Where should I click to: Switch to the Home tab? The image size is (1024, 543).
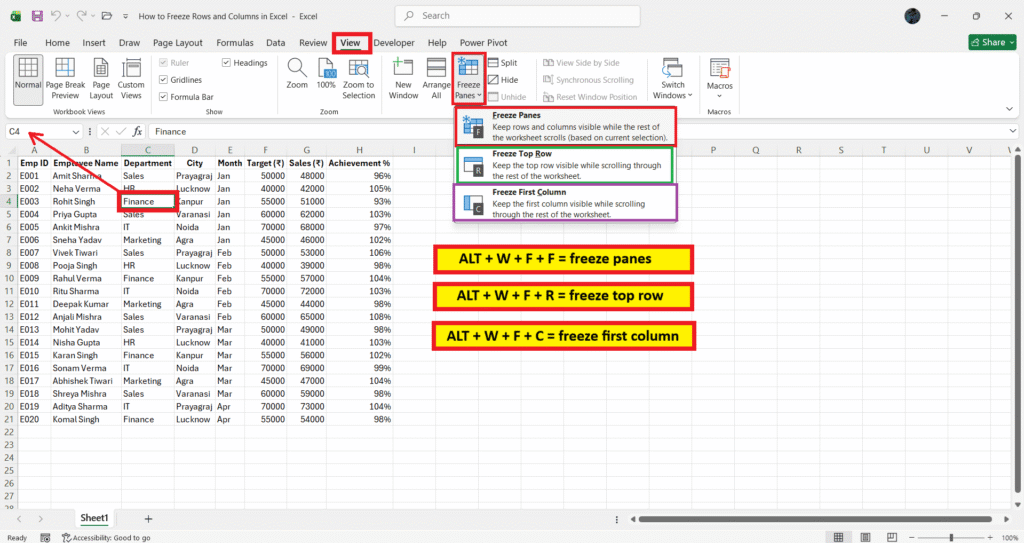point(57,42)
